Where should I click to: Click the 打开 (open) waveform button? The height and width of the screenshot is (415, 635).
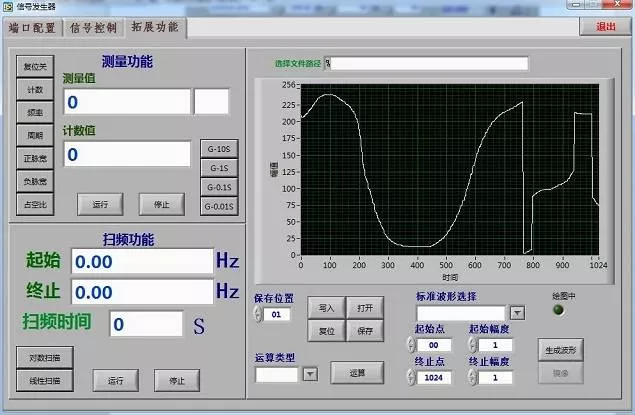click(x=365, y=307)
